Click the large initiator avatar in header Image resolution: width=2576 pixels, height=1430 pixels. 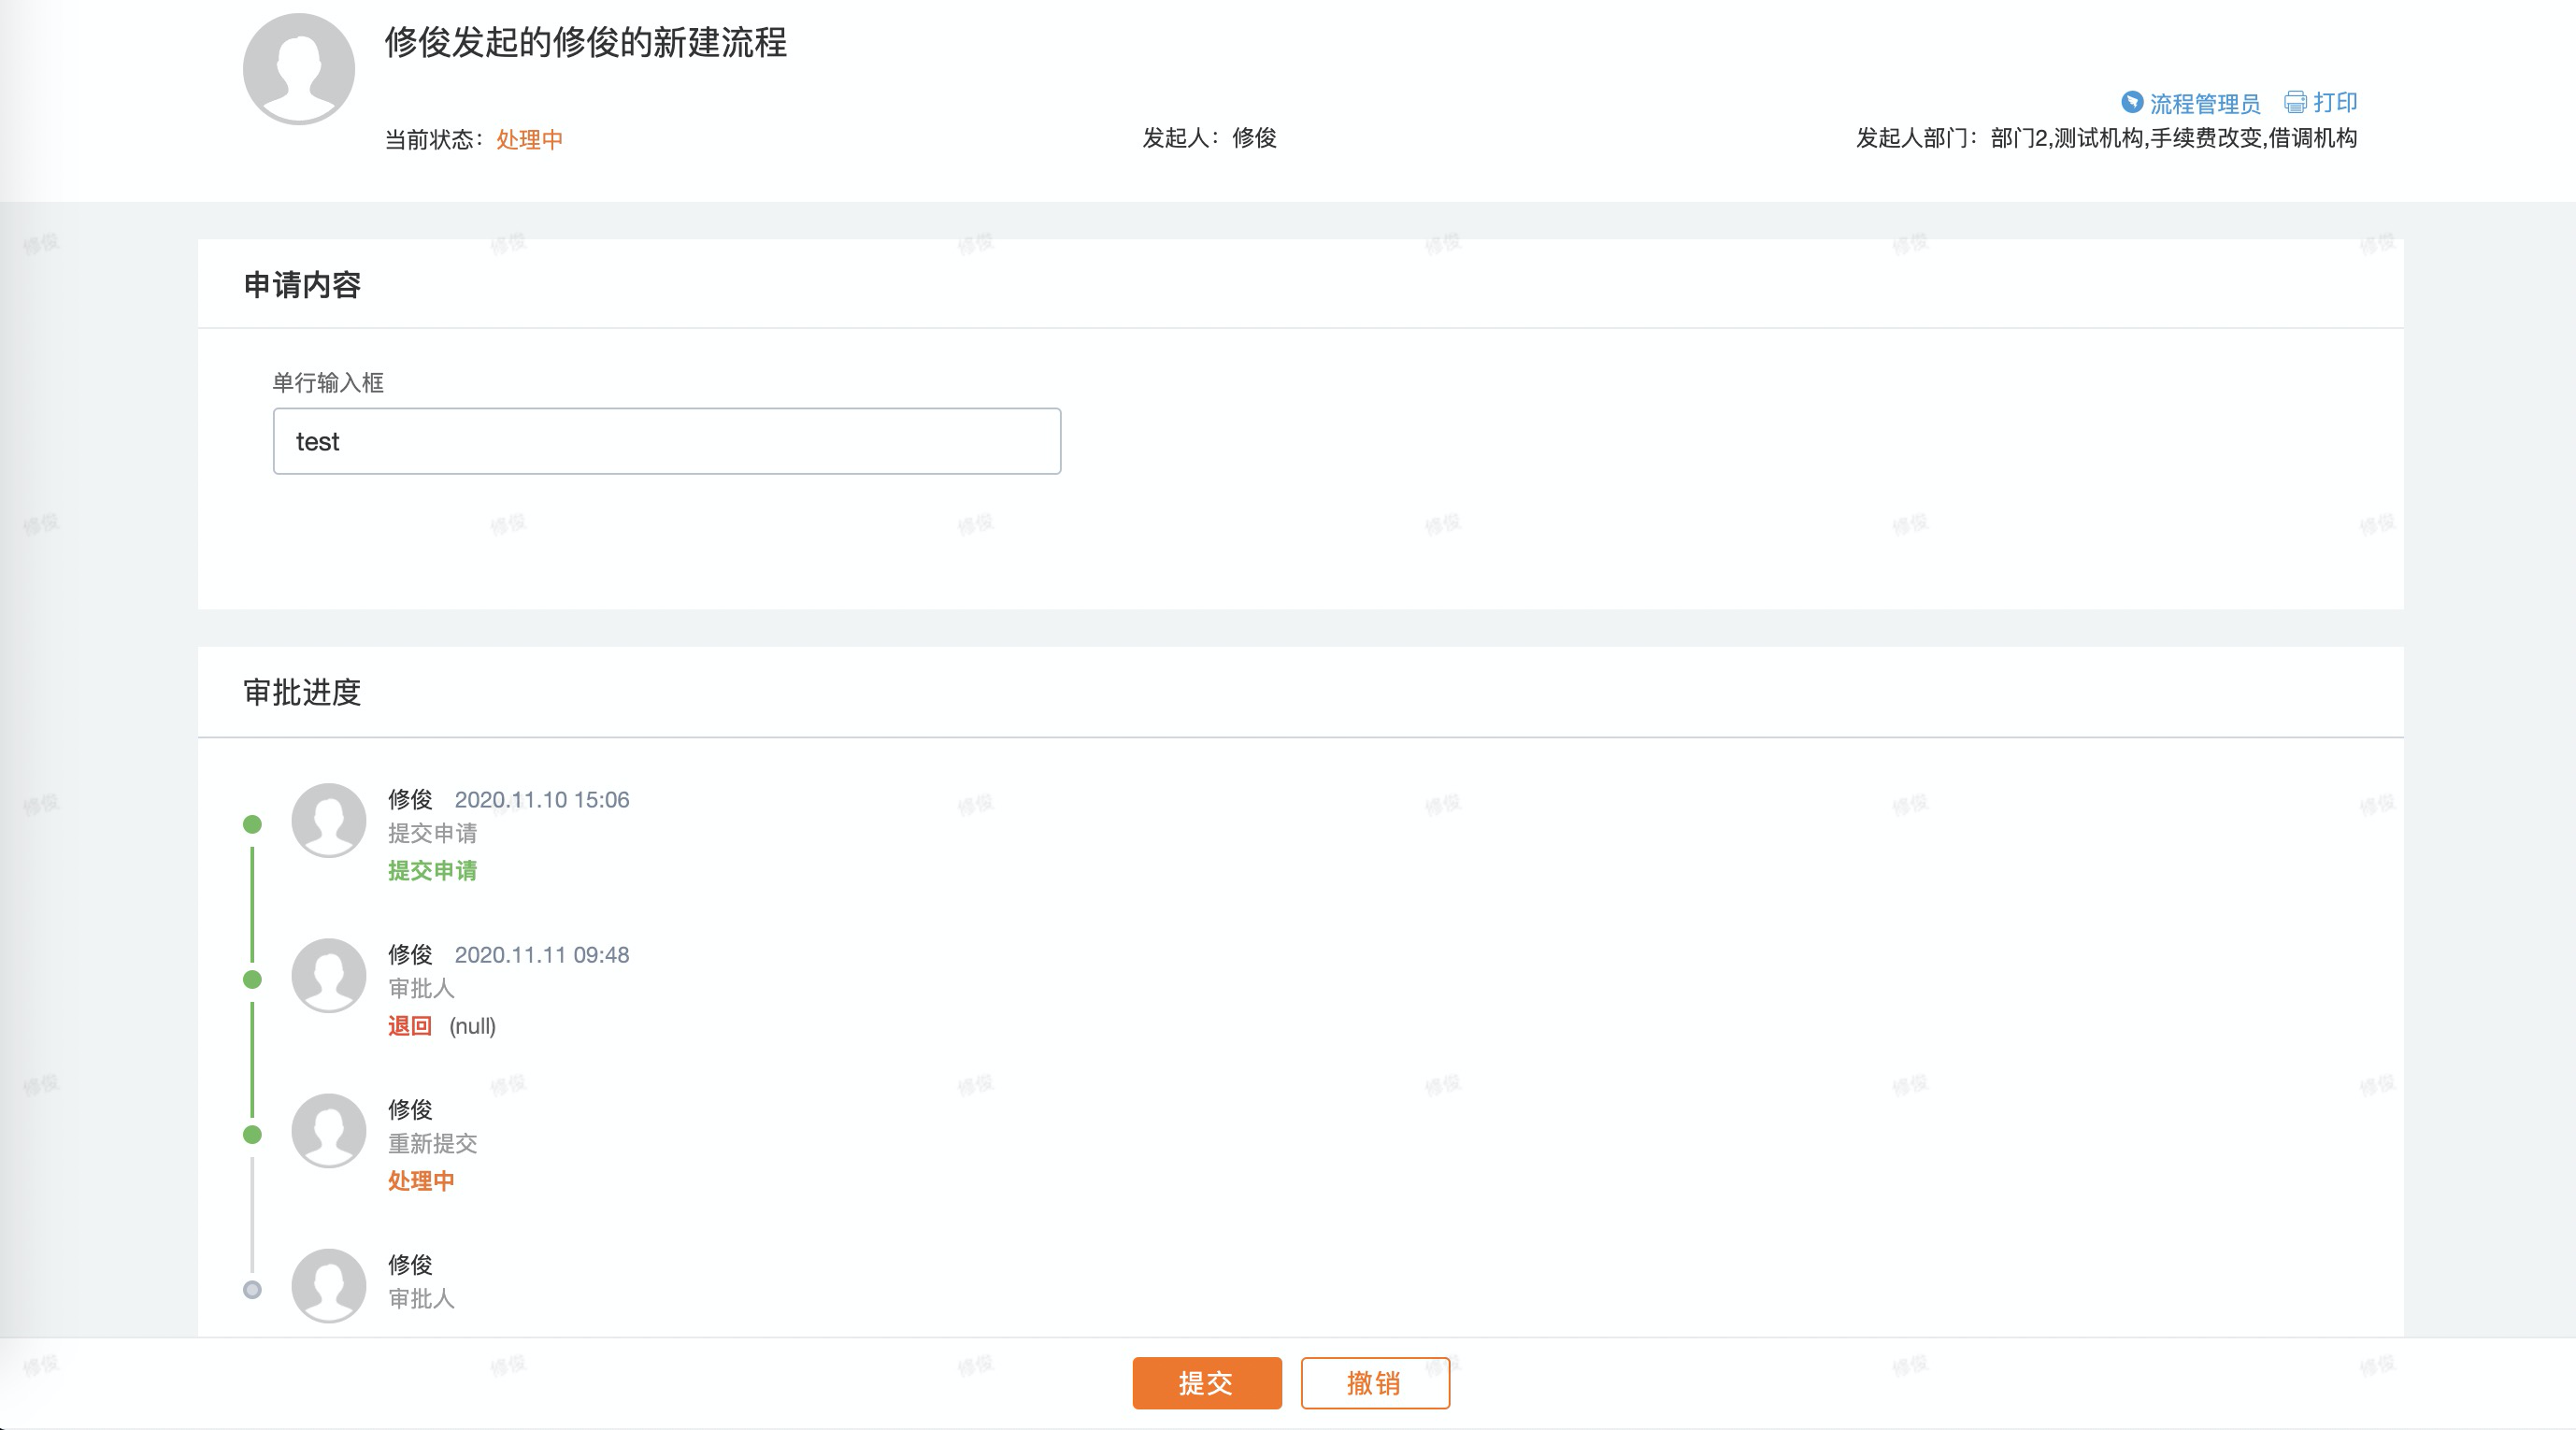[299, 68]
